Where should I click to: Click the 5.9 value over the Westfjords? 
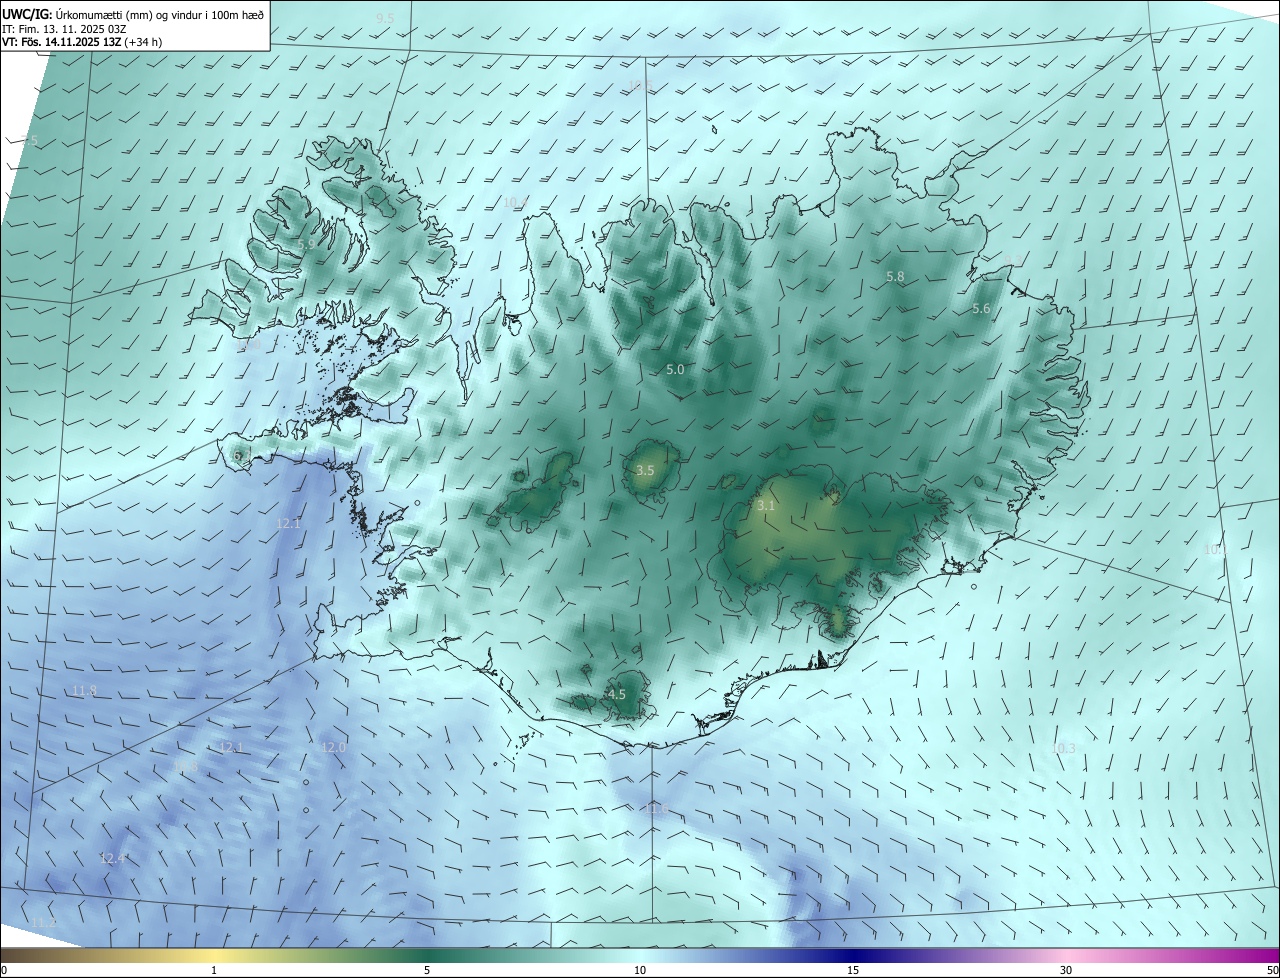(x=306, y=244)
